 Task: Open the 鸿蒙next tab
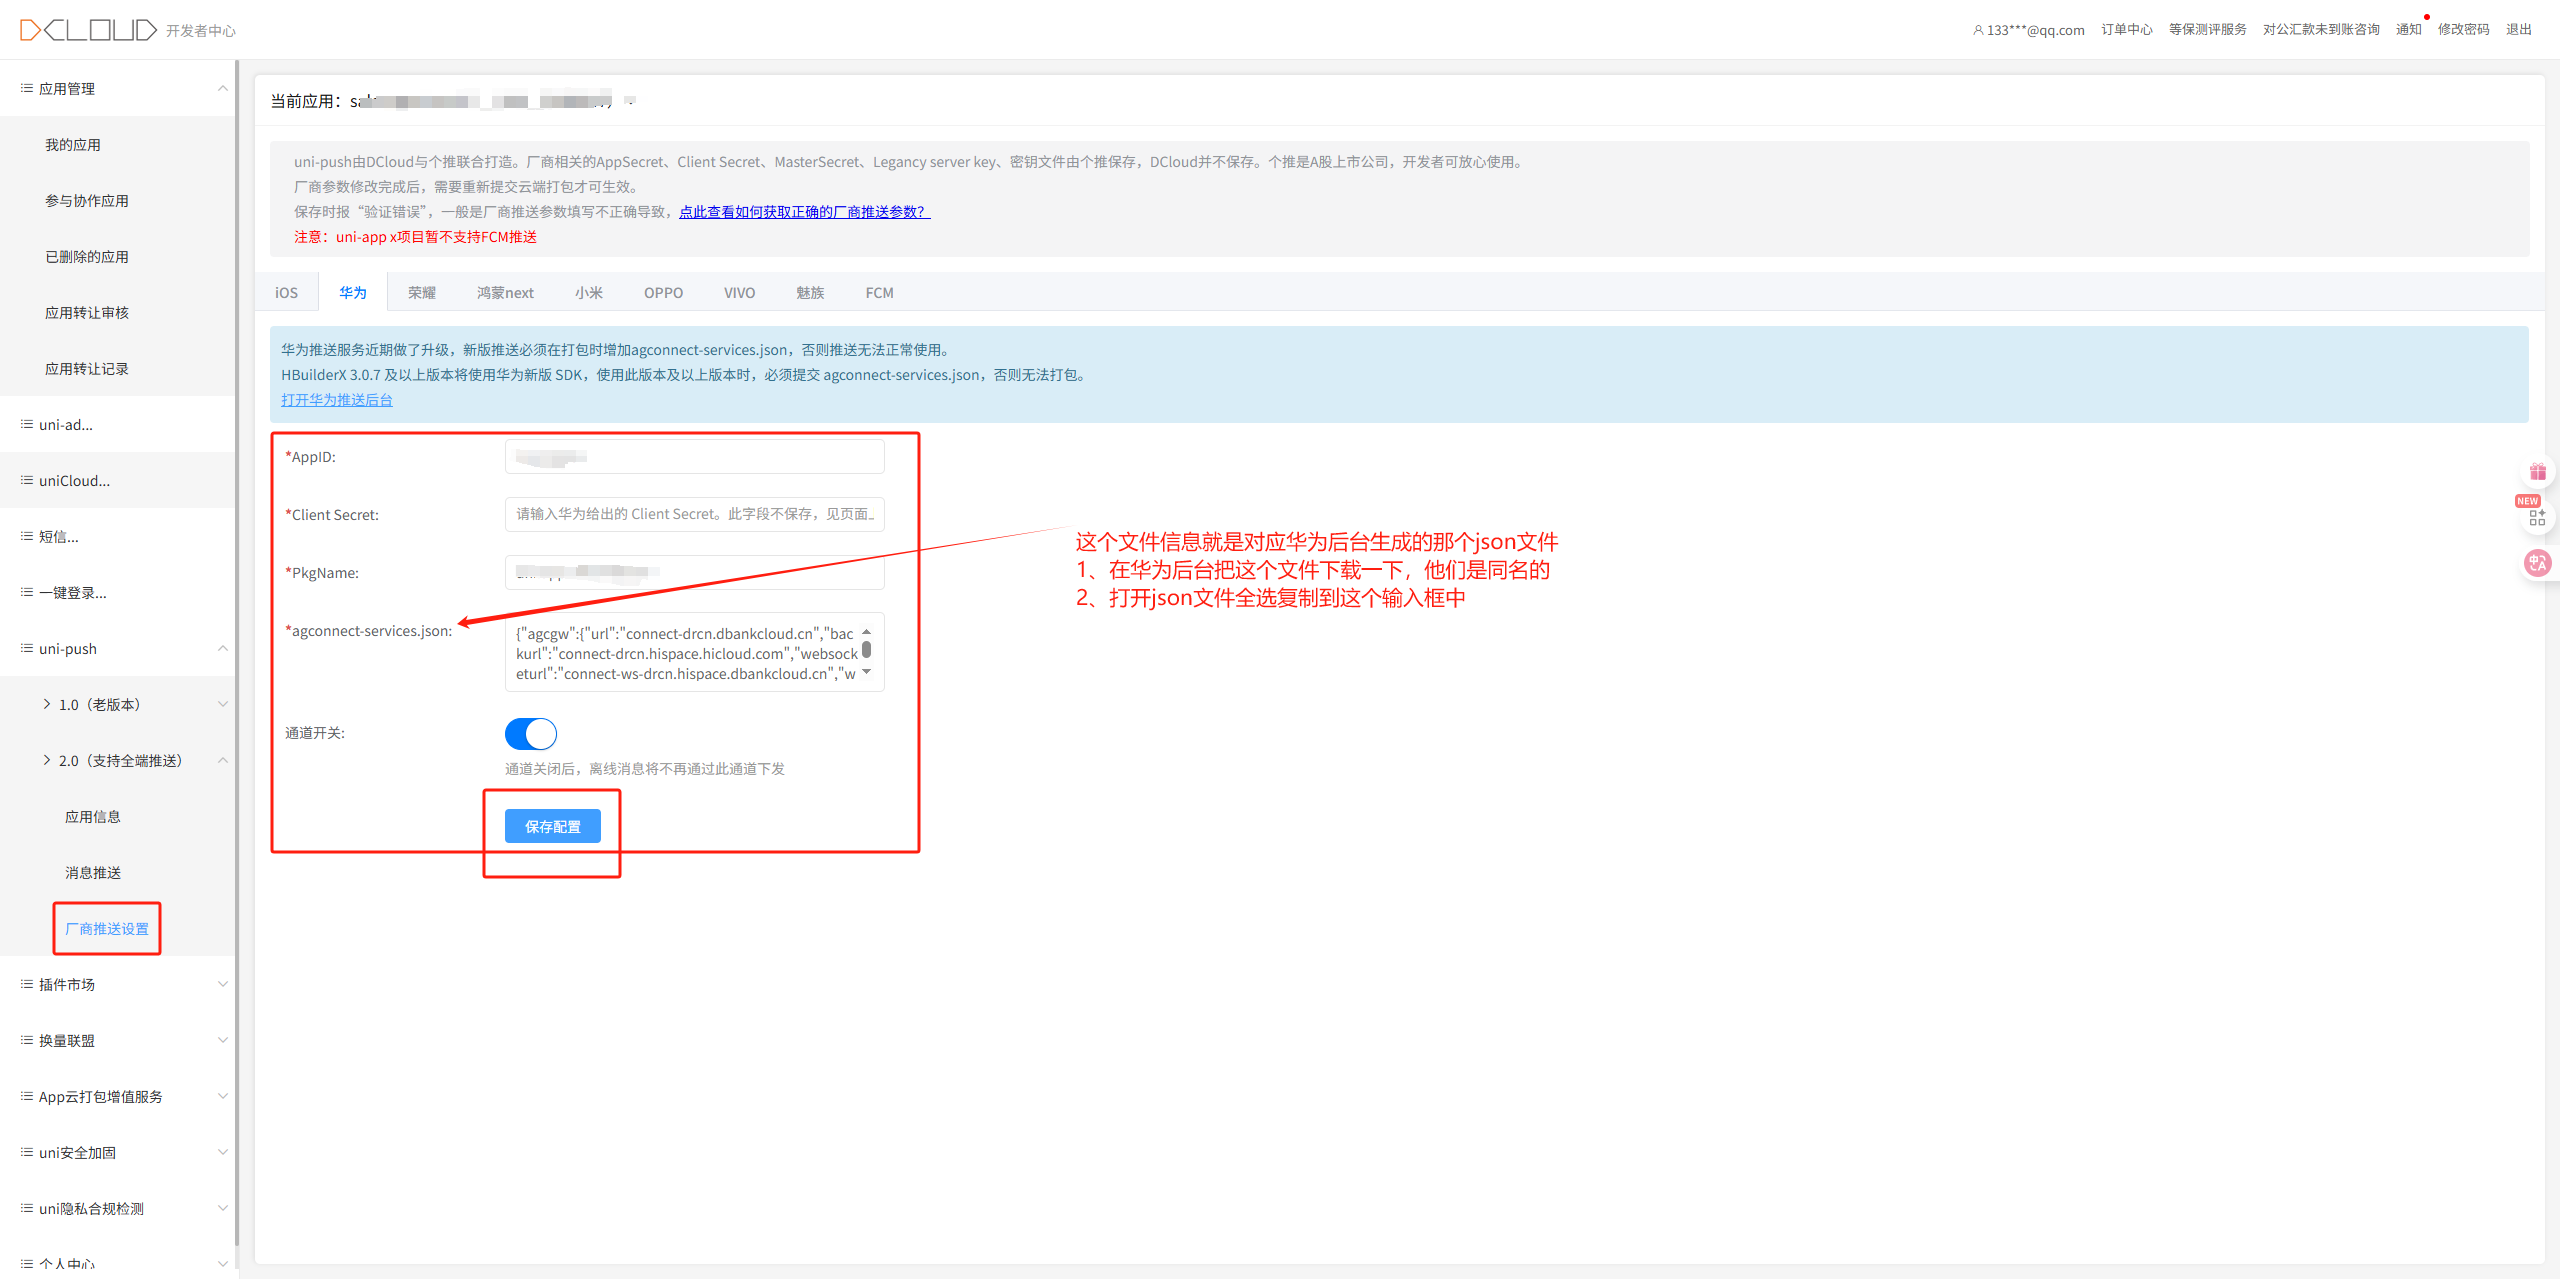point(505,292)
